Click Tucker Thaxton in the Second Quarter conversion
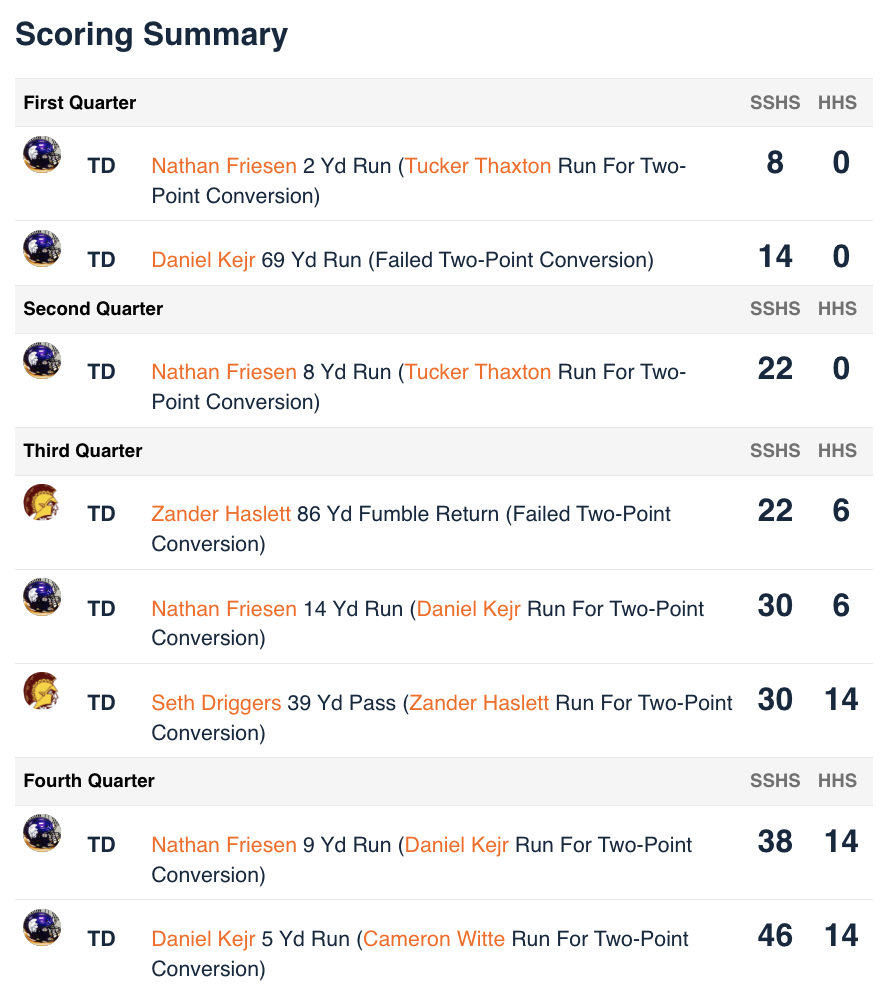The image size is (896, 998). click(x=478, y=372)
